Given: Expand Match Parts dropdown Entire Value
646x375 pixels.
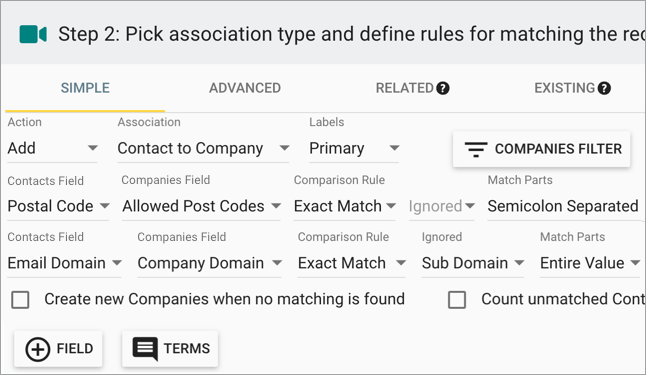Looking at the screenshot, I should tap(590, 263).
